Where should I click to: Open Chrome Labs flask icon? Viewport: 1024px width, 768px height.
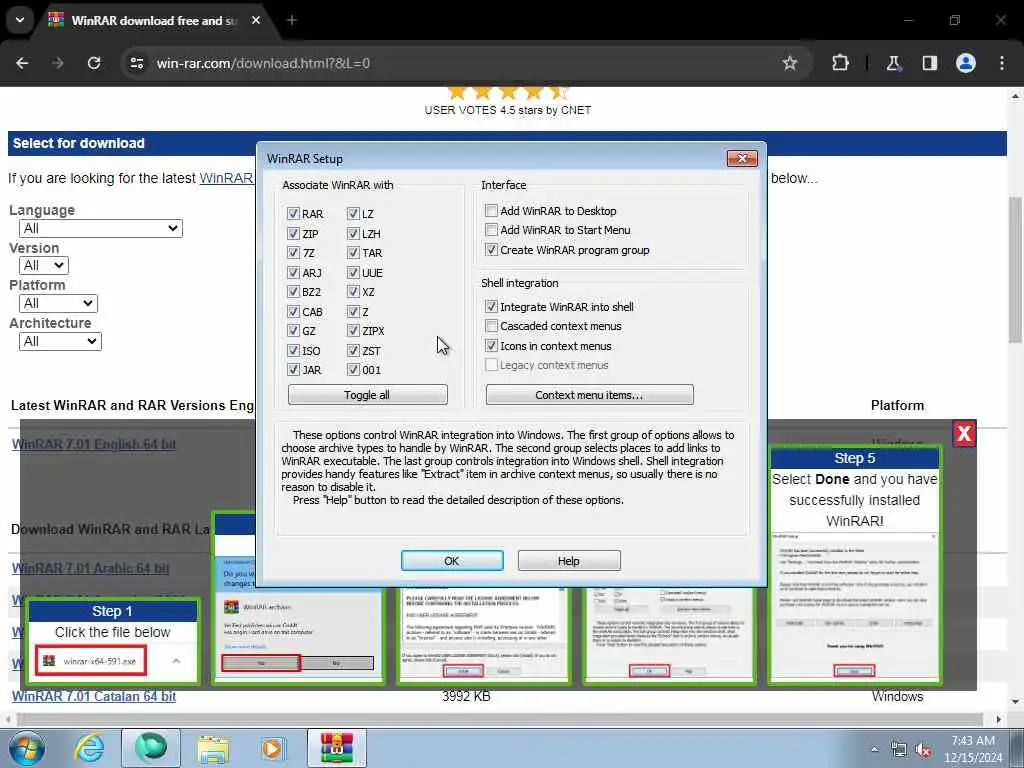point(893,63)
